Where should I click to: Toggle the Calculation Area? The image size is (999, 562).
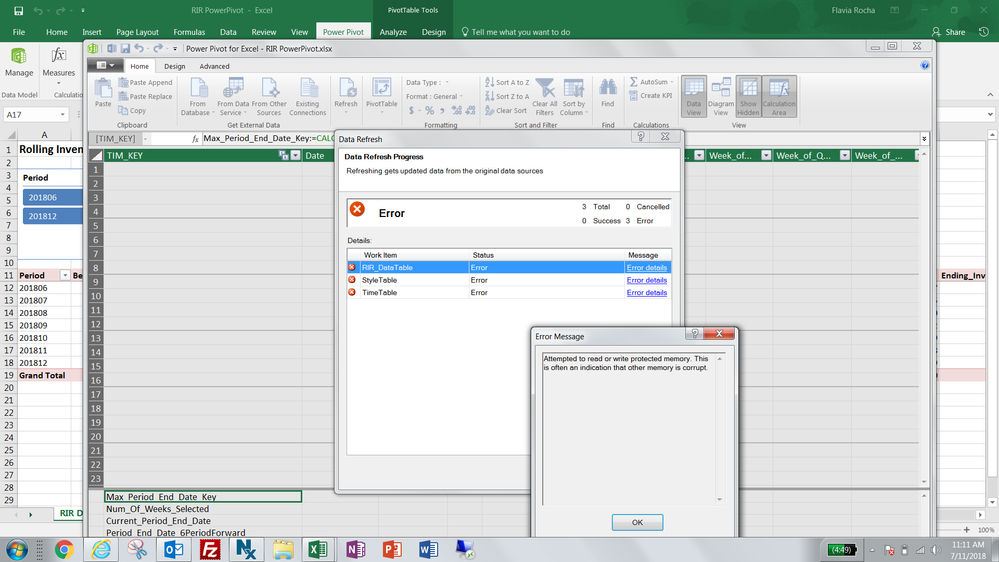[x=779, y=97]
